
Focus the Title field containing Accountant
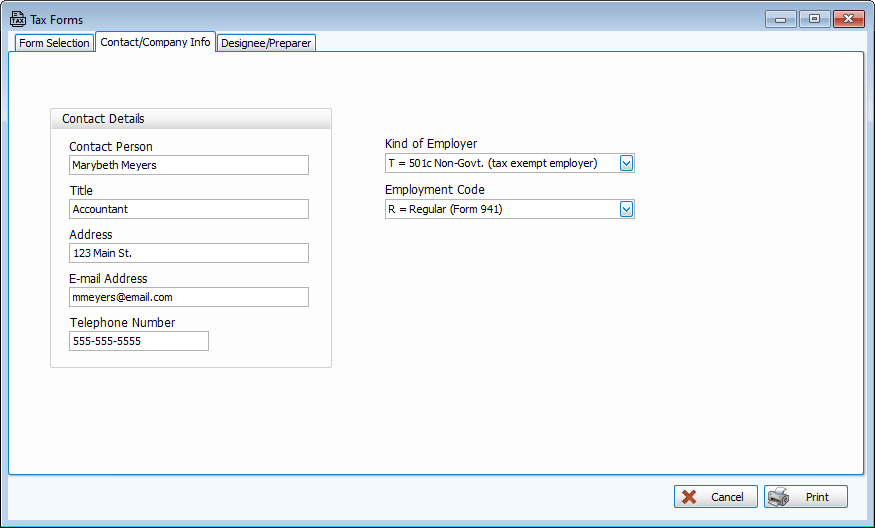[x=188, y=209]
